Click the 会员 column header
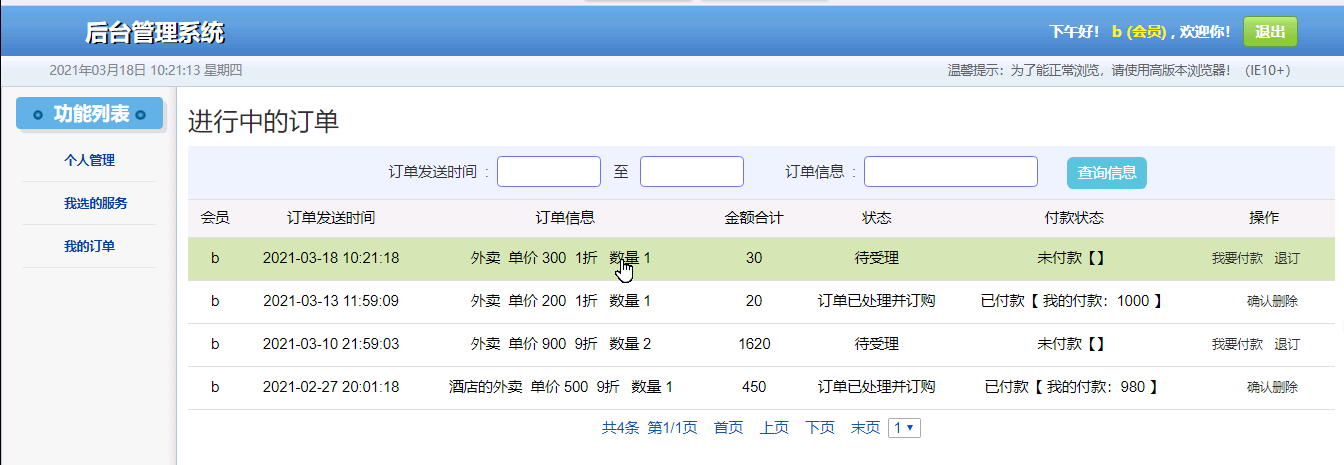Image resolution: width=1344 pixels, height=465 pixels. [x=215, y=217]
